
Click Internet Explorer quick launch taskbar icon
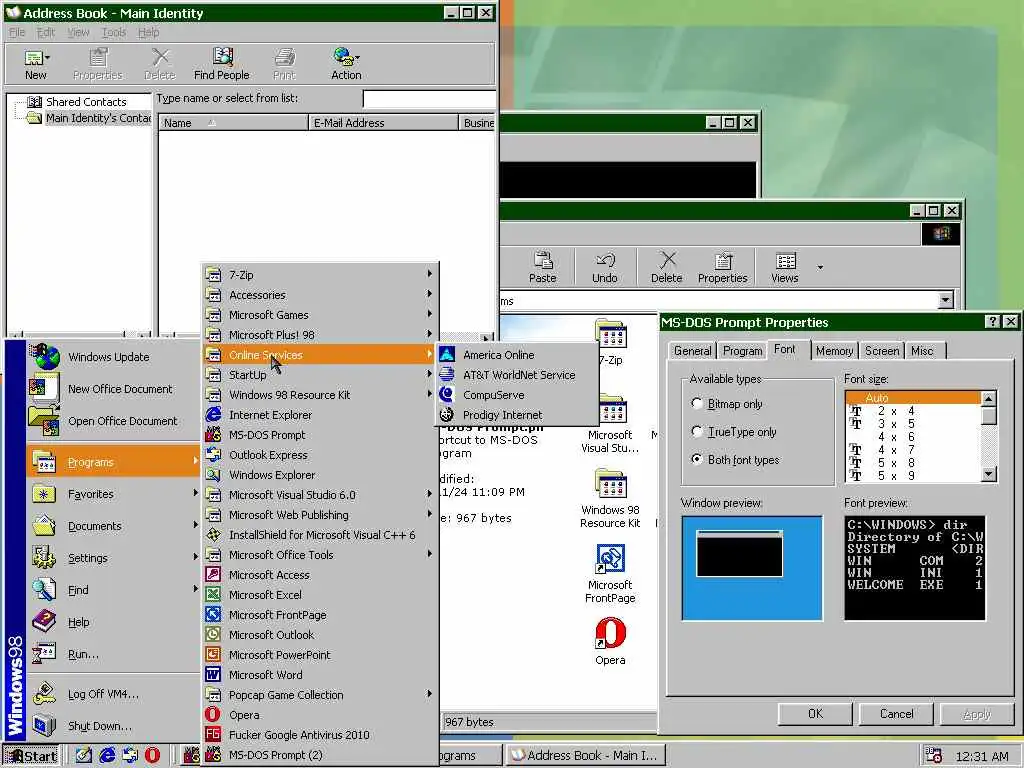click(x=107, y=755)
